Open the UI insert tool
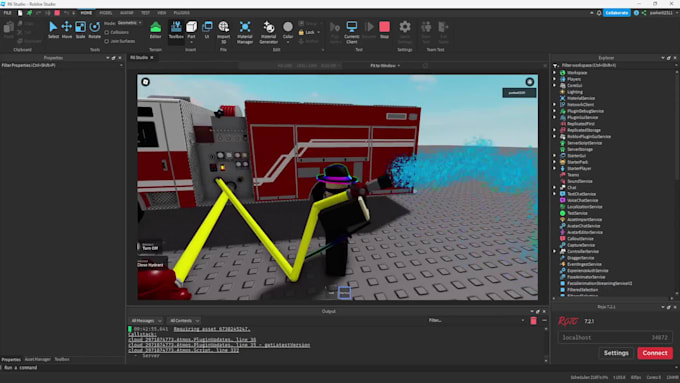This screenshot has width=680, height=383. click(x=207, y=30)
